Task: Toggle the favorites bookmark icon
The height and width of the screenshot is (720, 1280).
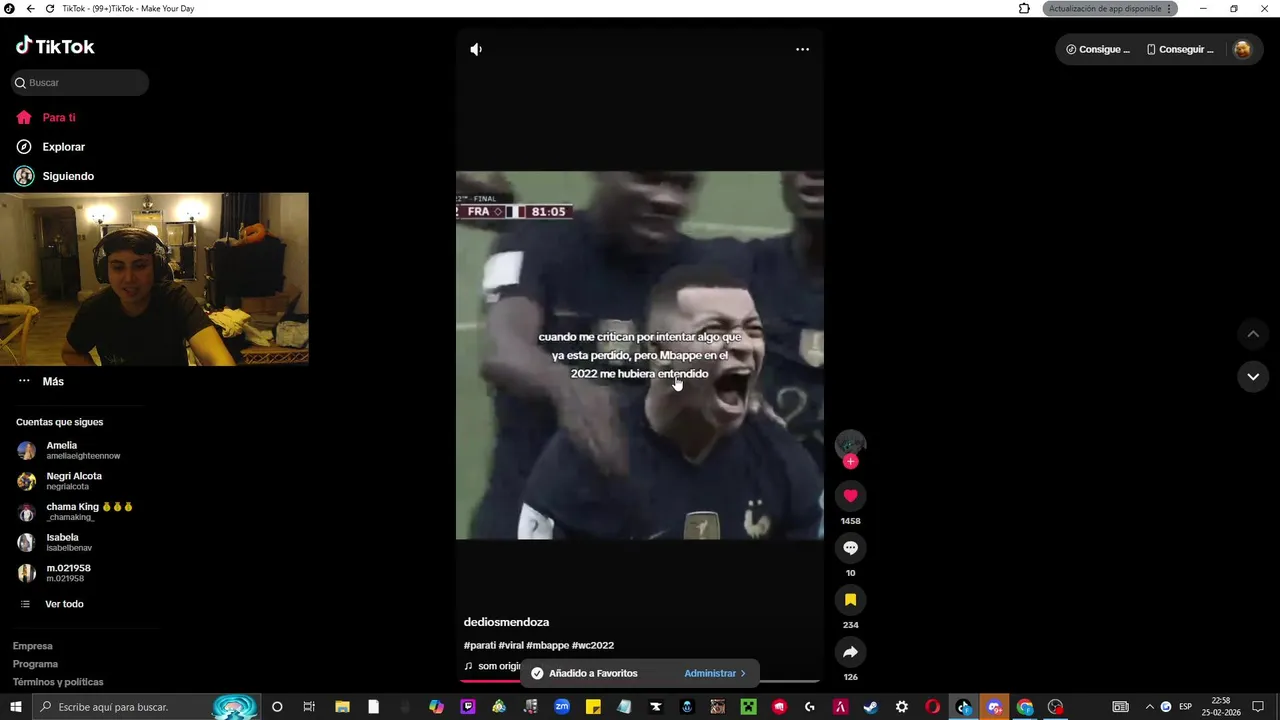Action: click(850, 600)
